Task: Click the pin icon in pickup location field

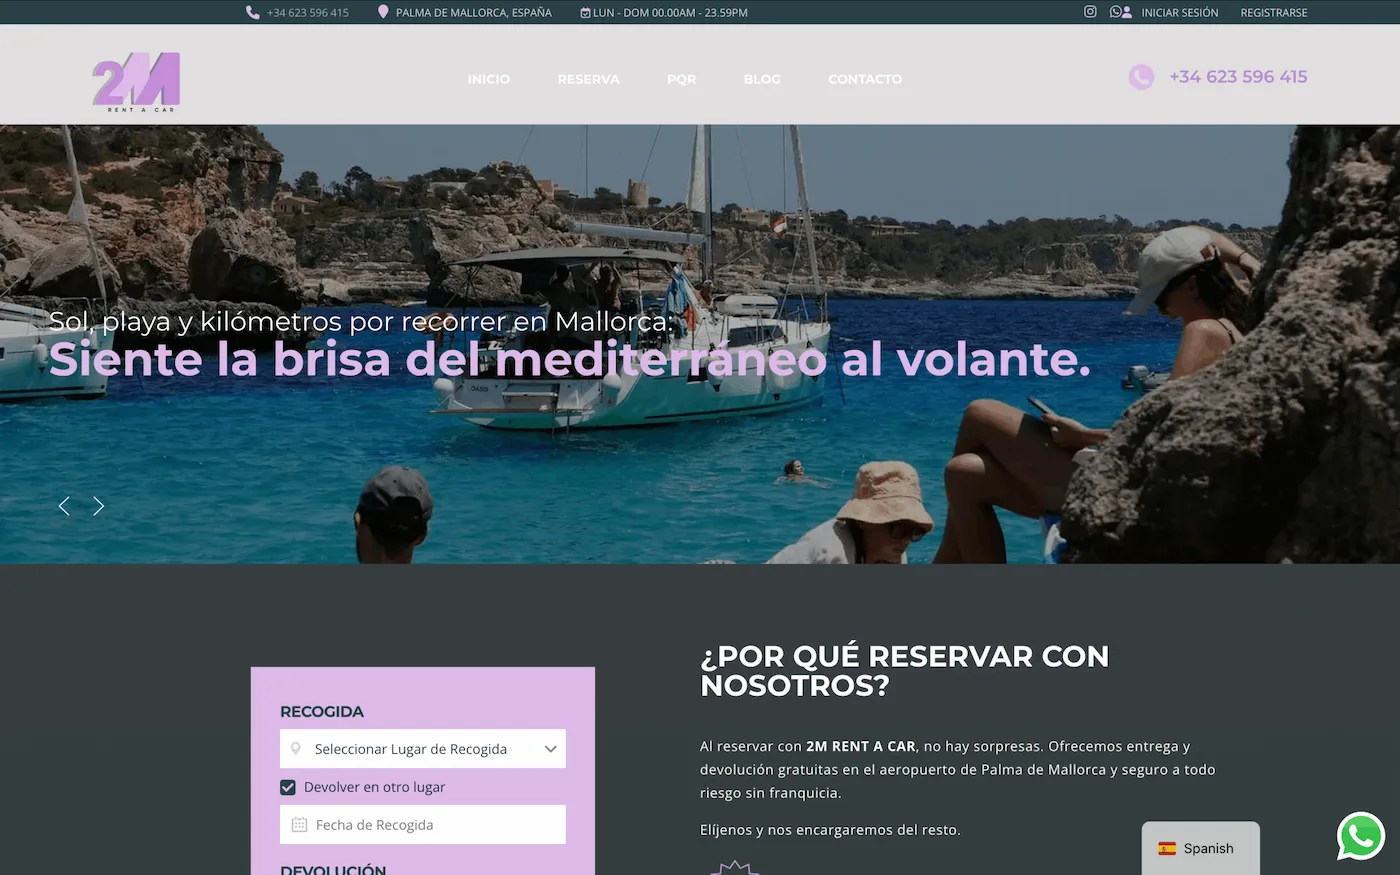Action: [x=296, y=748]
